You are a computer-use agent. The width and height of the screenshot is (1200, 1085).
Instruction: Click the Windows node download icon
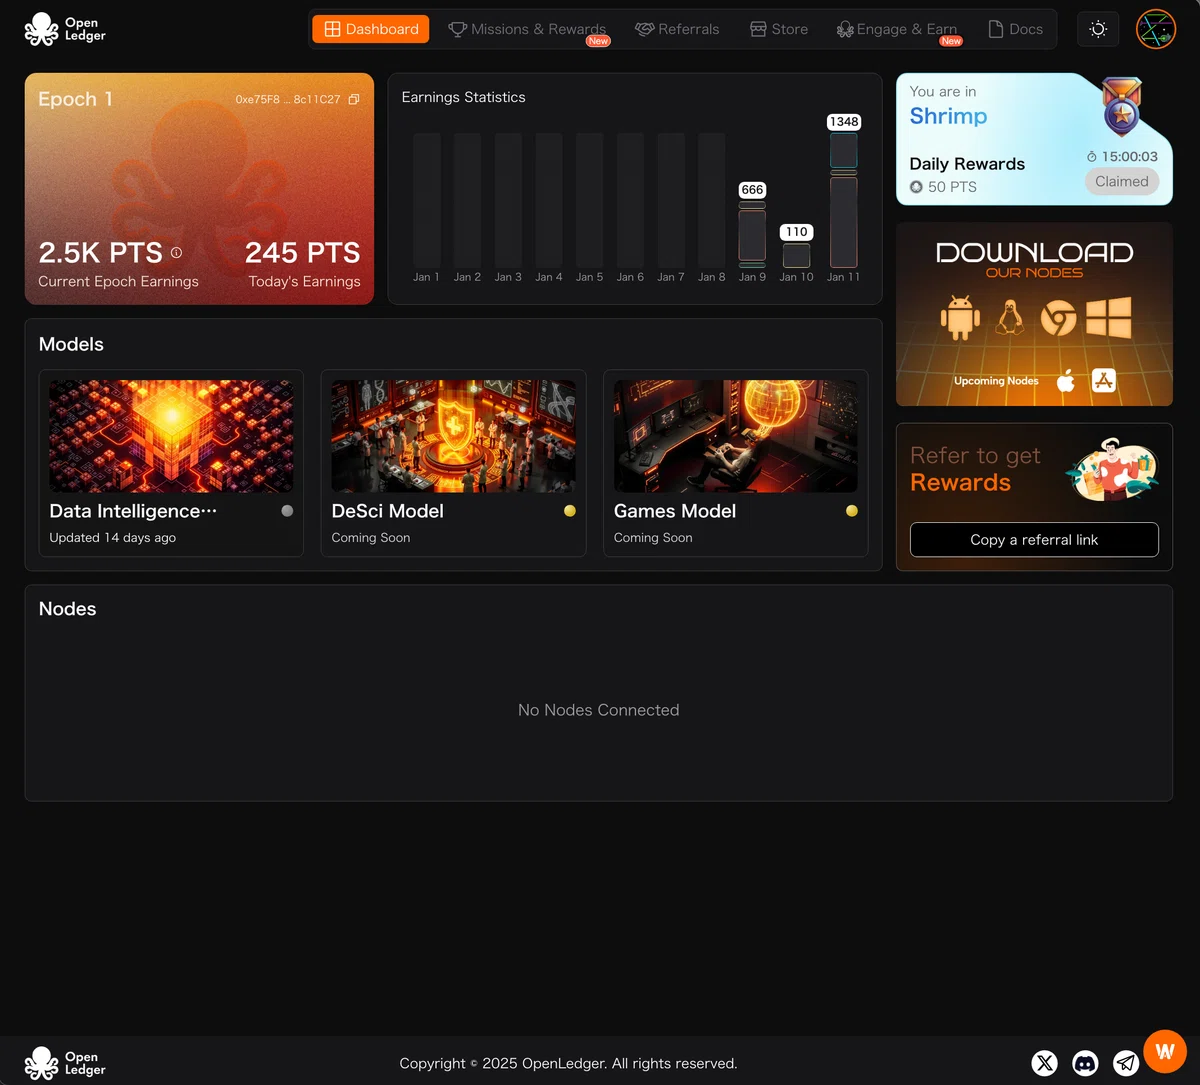point(1108,317)
